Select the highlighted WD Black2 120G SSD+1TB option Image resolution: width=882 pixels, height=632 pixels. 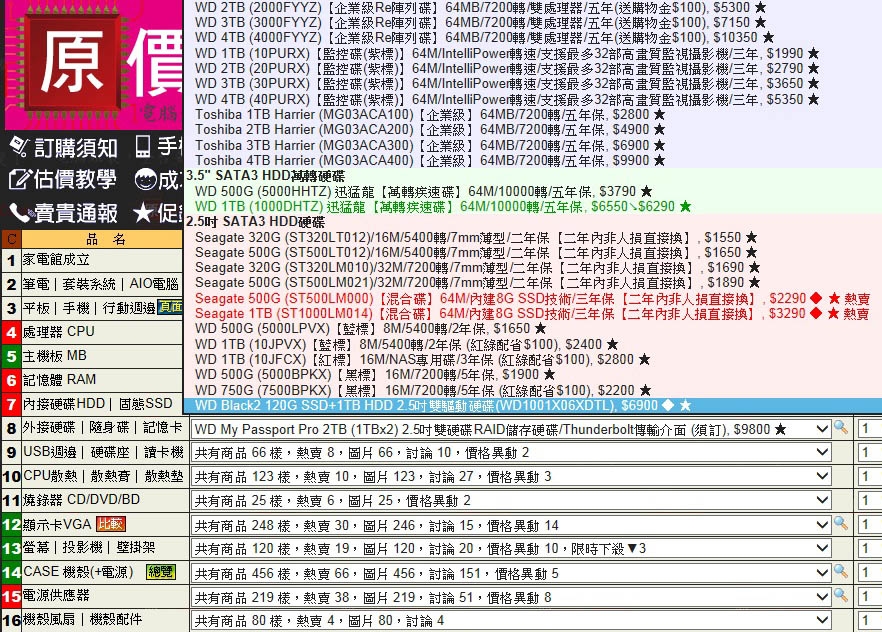pyautogui.click(x=533, y=405)
